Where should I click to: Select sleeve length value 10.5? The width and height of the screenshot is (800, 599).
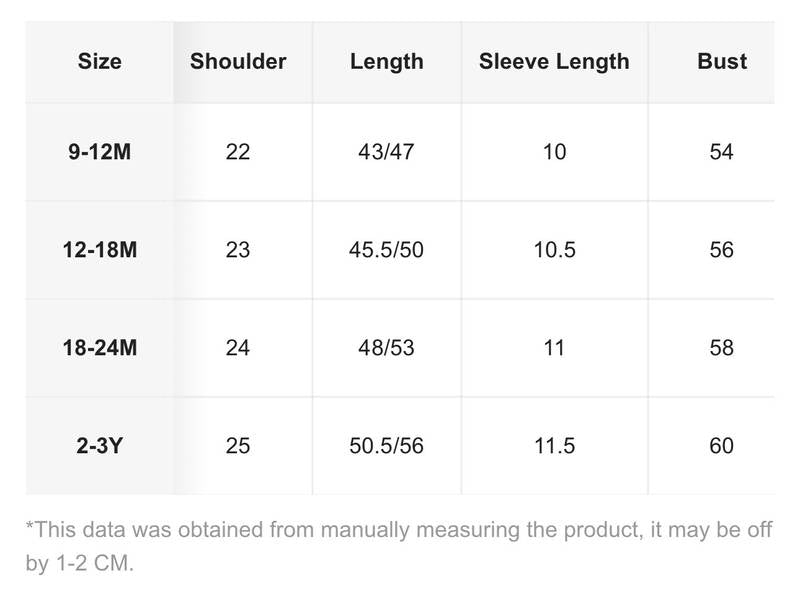554,250
